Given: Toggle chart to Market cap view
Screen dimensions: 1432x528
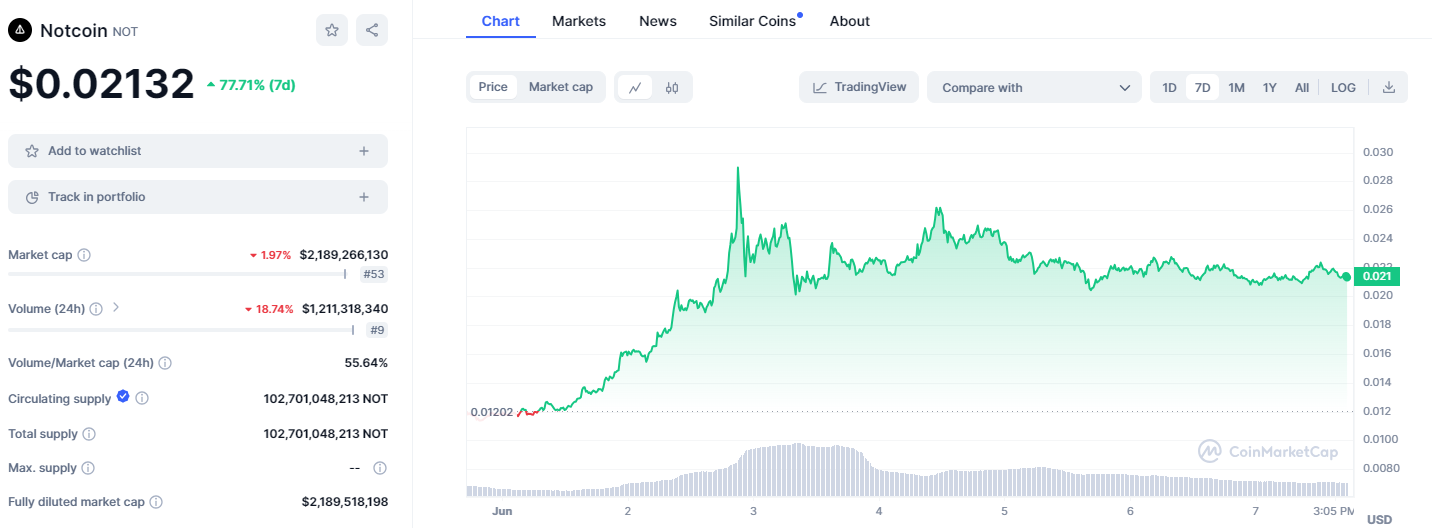Looking at the screenshot, I should [x=561, y=87].
